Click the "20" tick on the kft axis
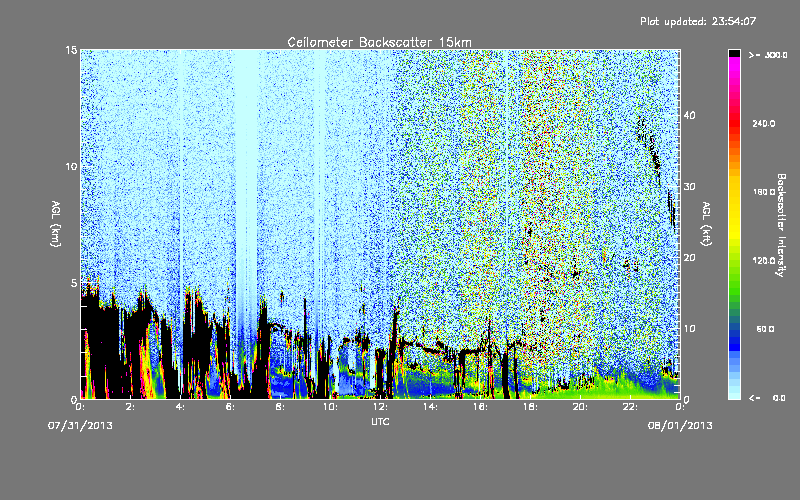Viewport: 800px width, 500px height. click(689, 257)
